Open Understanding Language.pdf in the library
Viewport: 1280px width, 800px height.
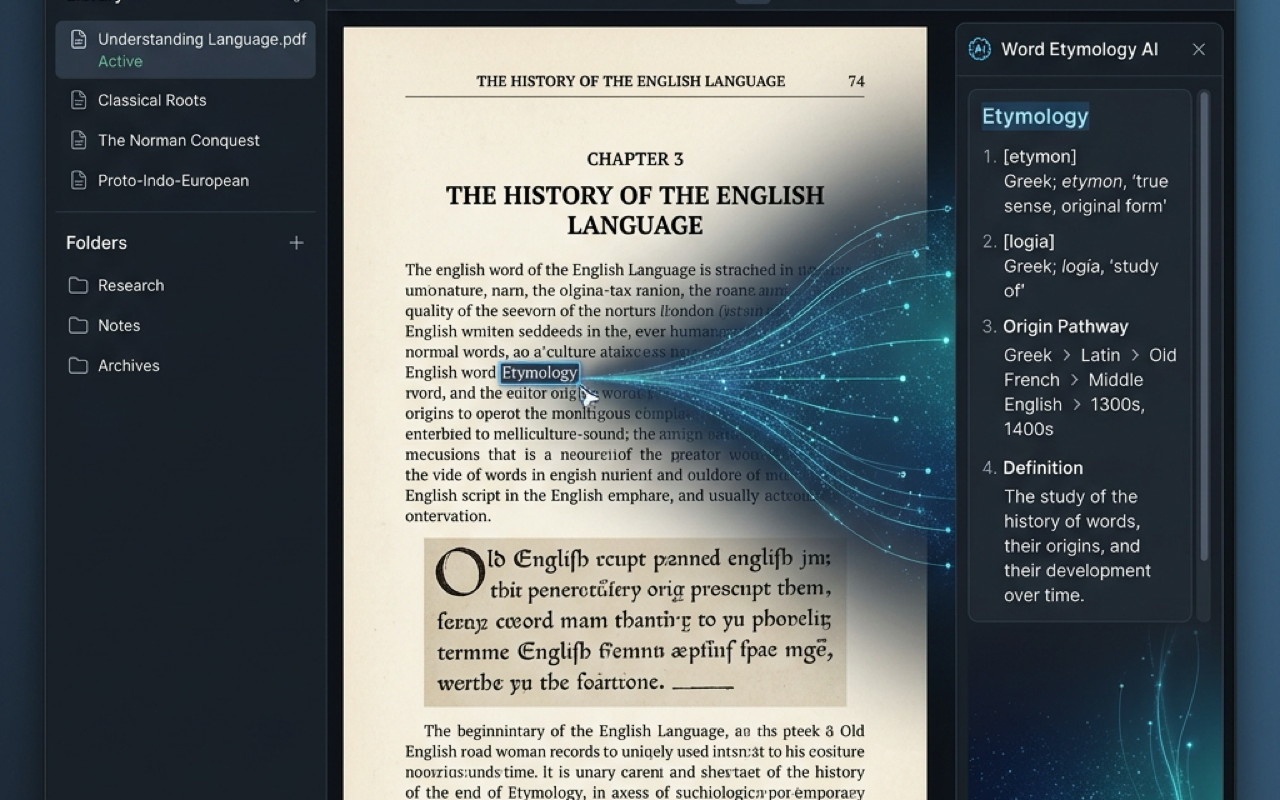pyautogui.click(x=185, y=49)
